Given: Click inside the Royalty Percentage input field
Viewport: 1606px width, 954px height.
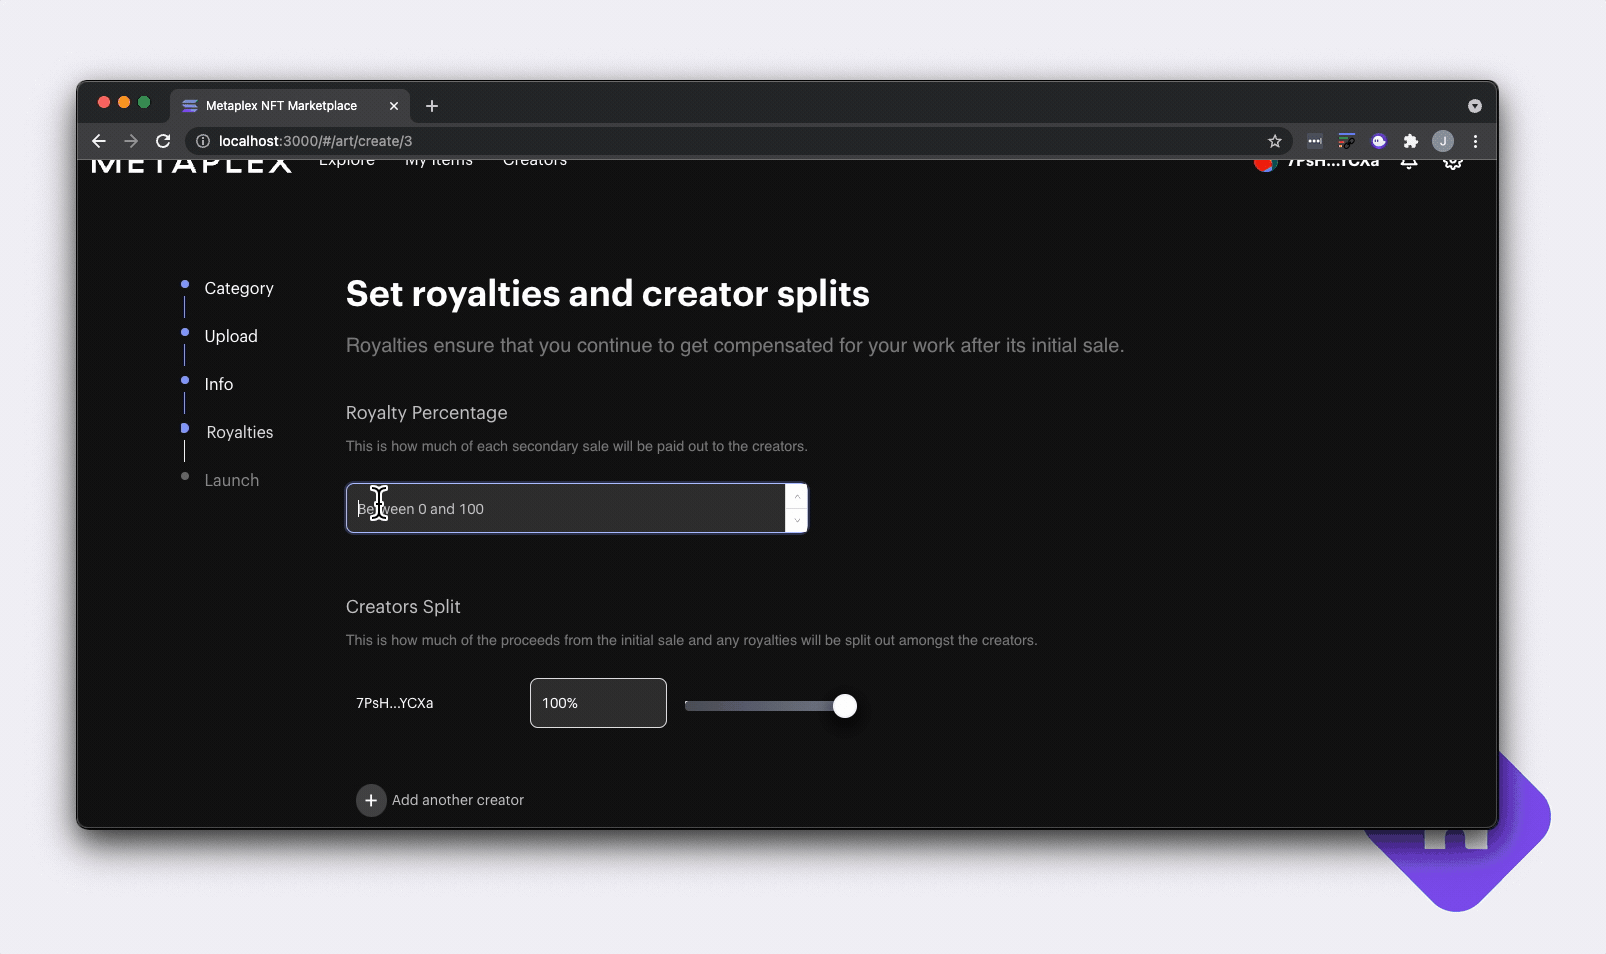Looking at the screenshot, I should tap(560, 508).
